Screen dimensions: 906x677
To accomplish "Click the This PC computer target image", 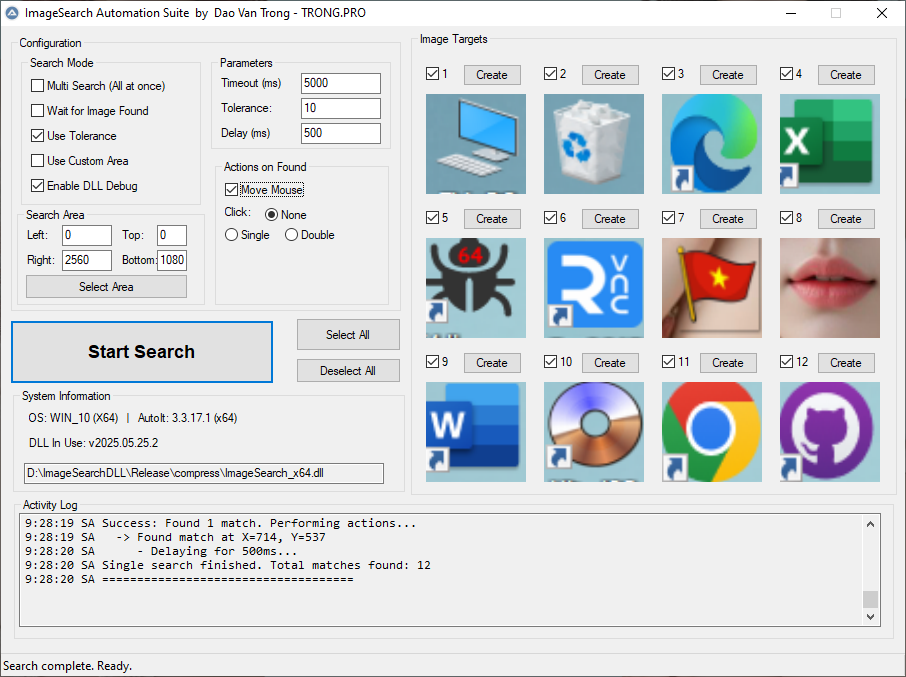I will tap(476, 144).
